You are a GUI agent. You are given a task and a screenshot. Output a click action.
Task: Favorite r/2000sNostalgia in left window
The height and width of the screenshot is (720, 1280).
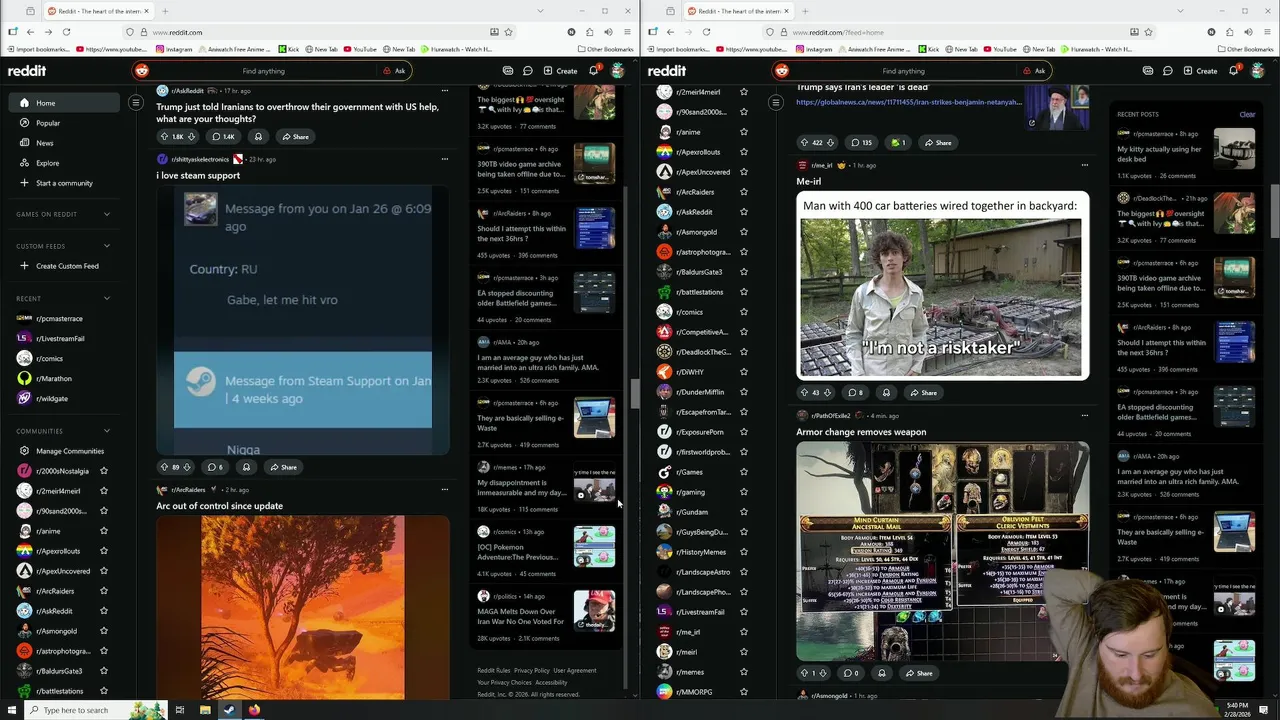click(x=104, y=471)
